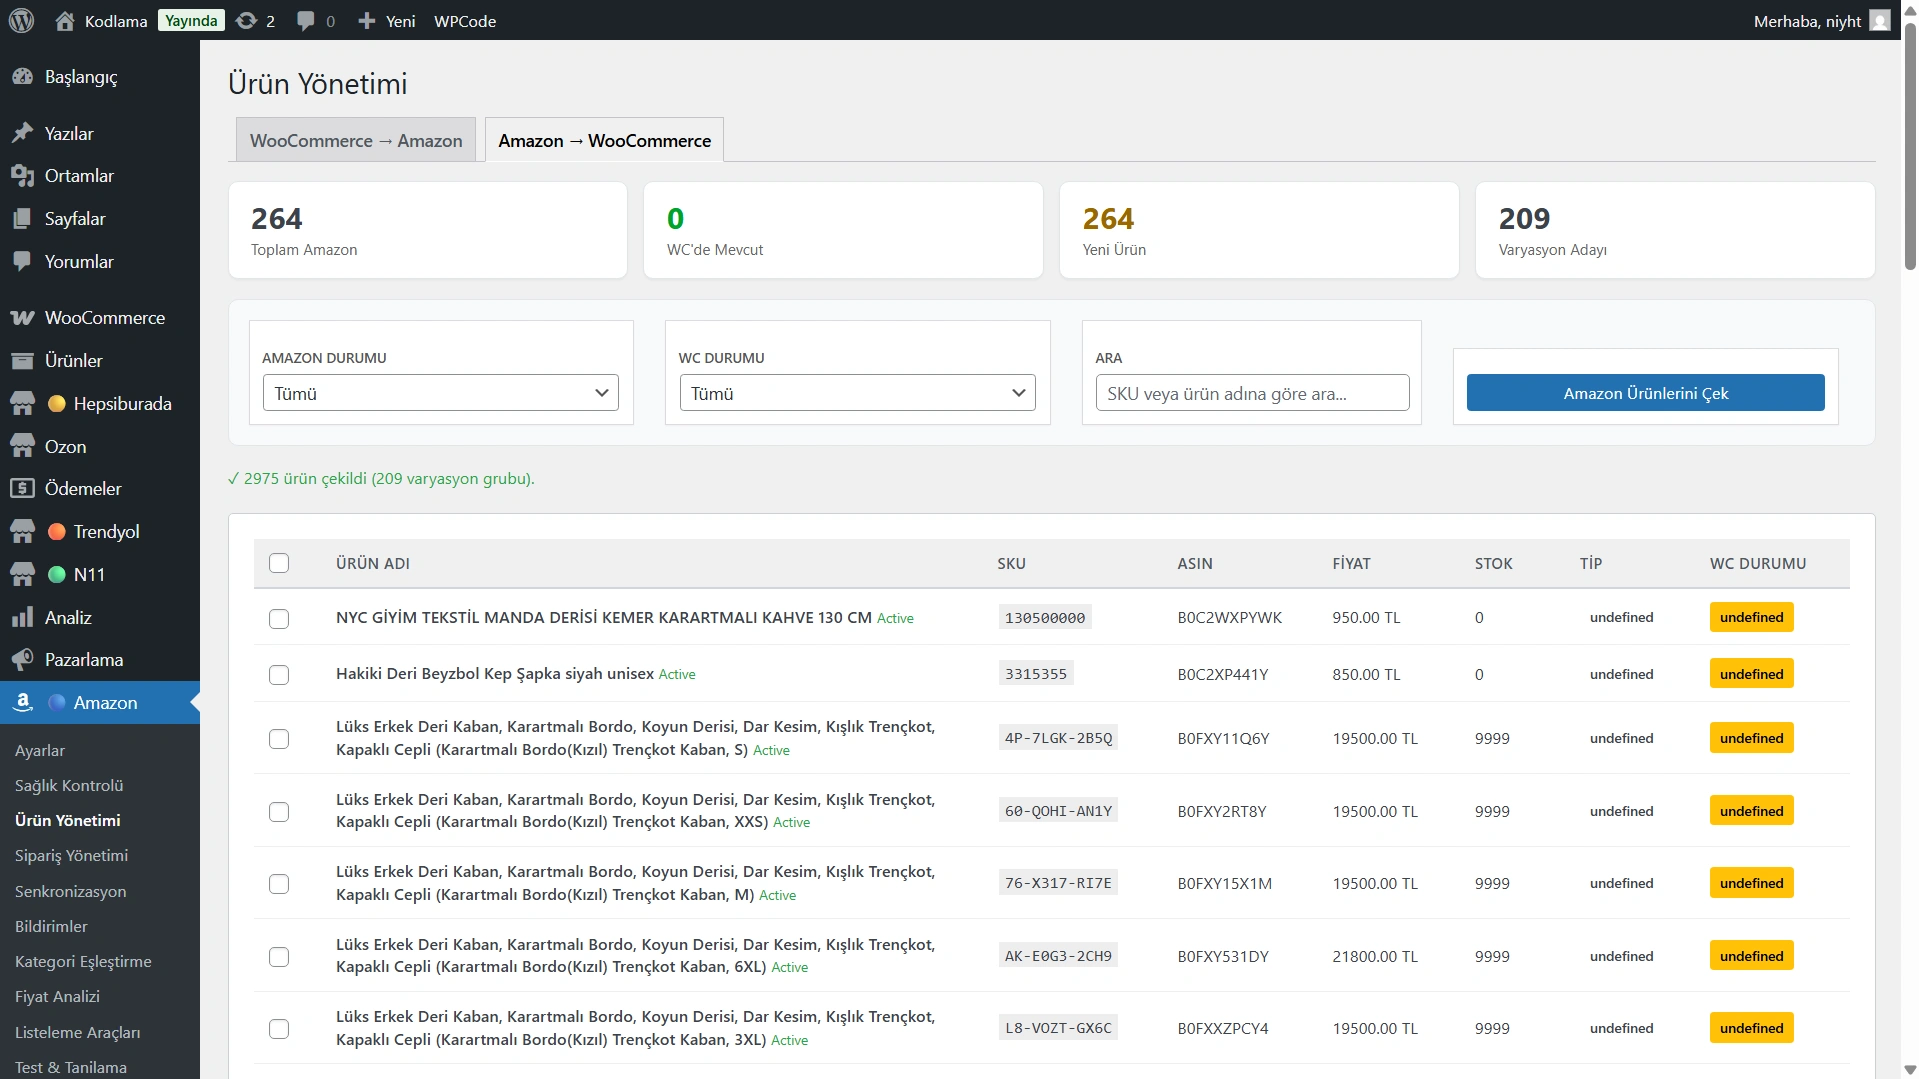Select the Hakiki Deri Beyzbol Kep Şapka checkbox

point(279,675)
